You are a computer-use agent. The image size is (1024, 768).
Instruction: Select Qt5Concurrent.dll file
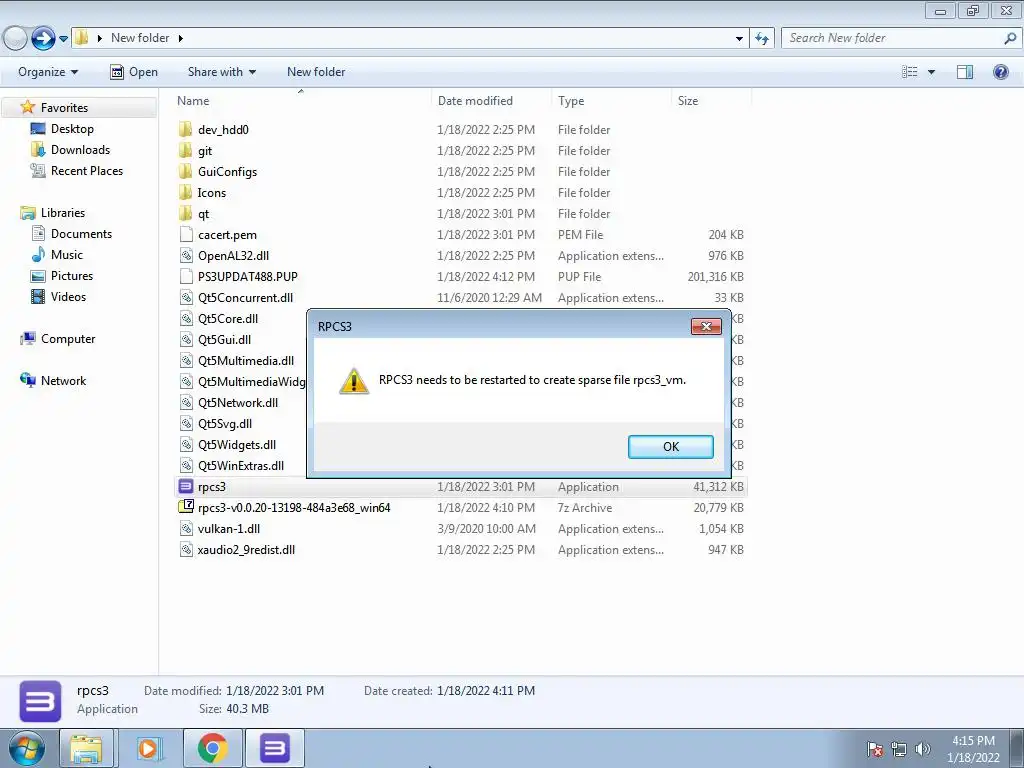246,298
